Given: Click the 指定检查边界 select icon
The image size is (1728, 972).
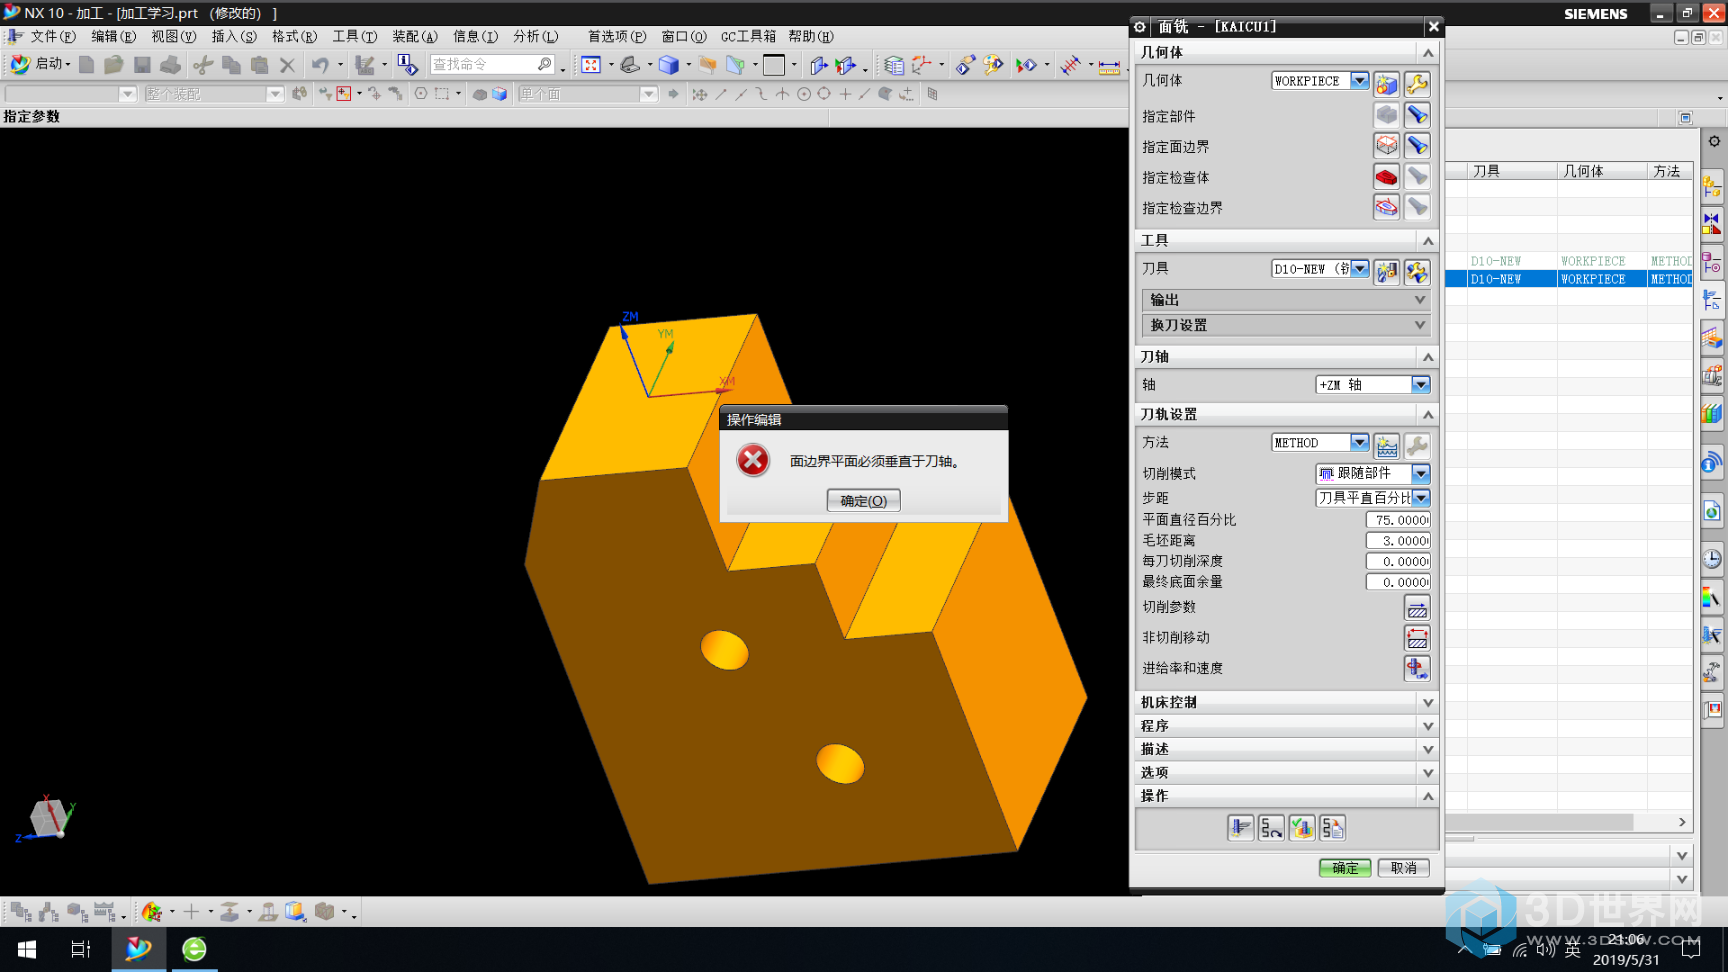Looking at the screenshot, I should point(1386,208).
